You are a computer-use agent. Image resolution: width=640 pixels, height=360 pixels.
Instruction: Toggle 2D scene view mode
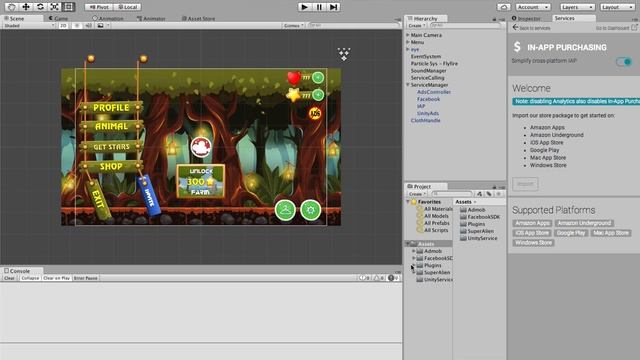[x=63, y=26]
